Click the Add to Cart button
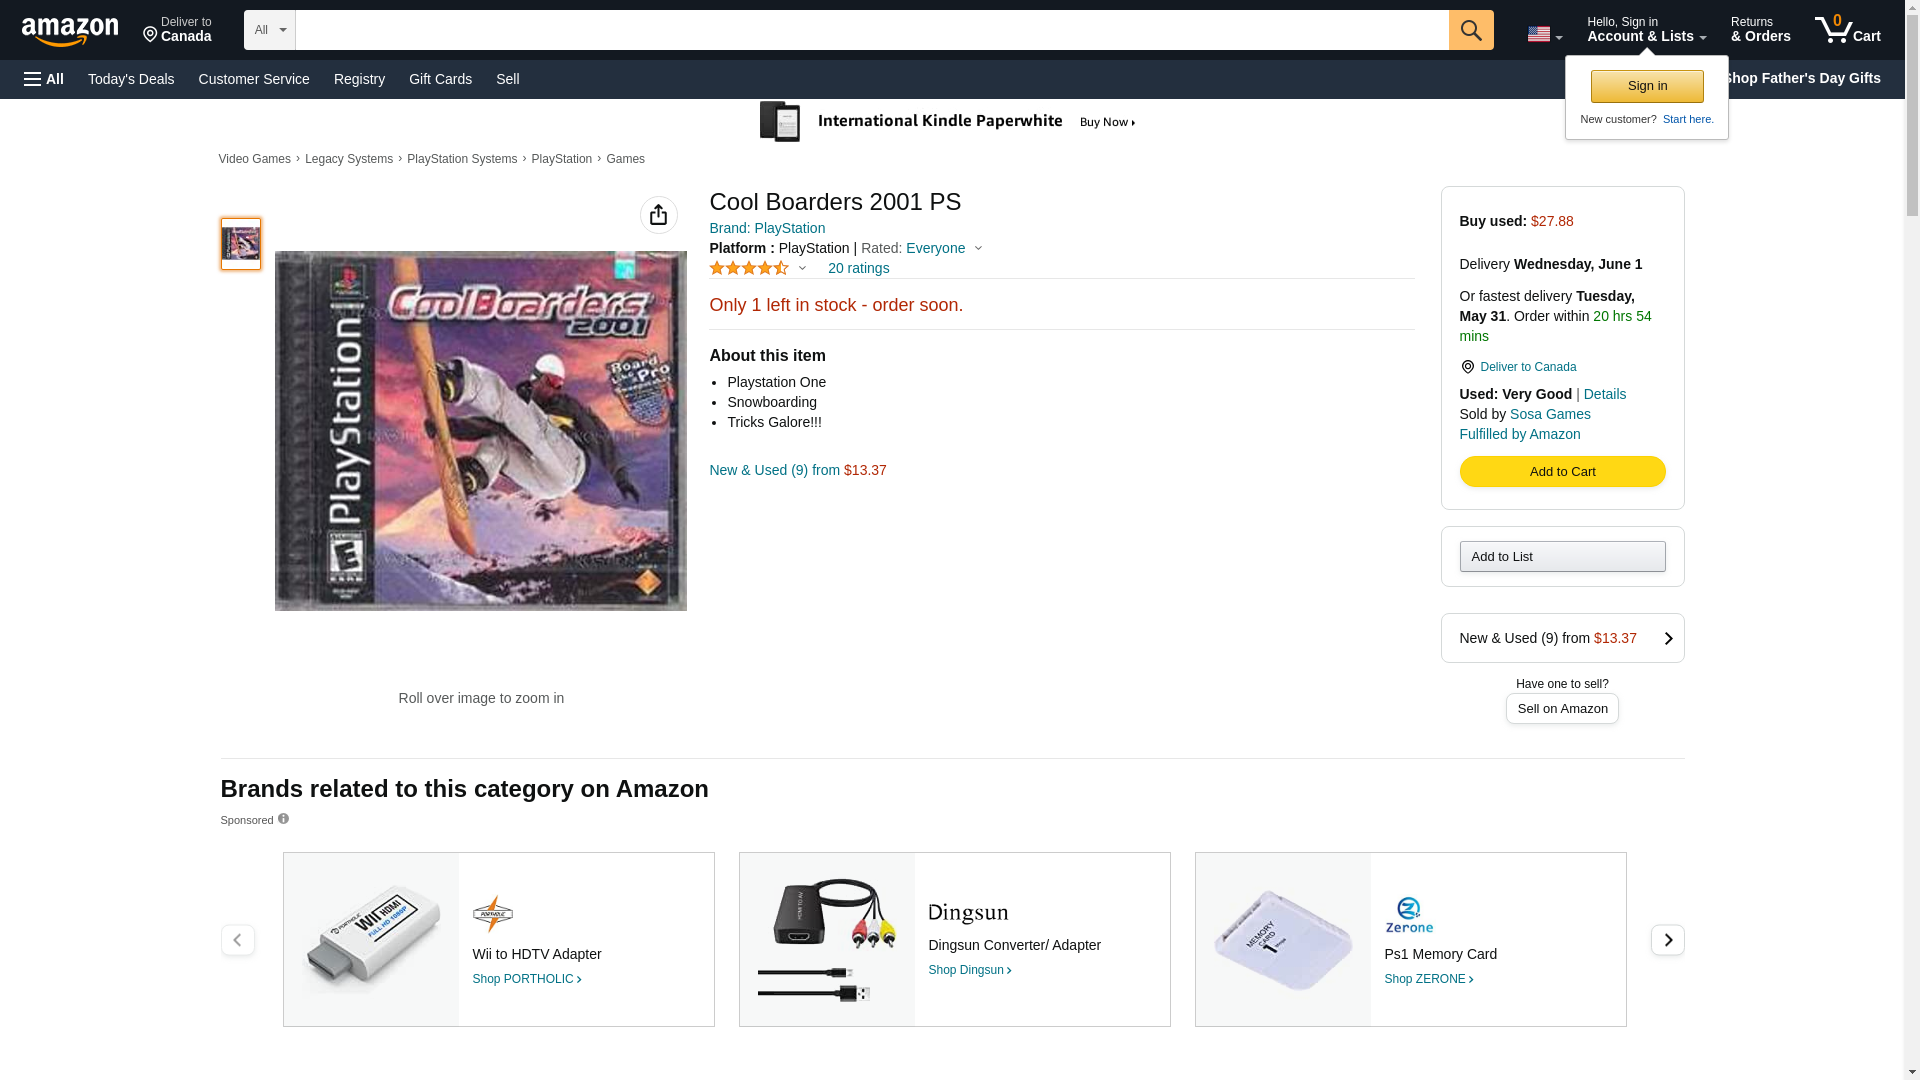 [1562, 471]
